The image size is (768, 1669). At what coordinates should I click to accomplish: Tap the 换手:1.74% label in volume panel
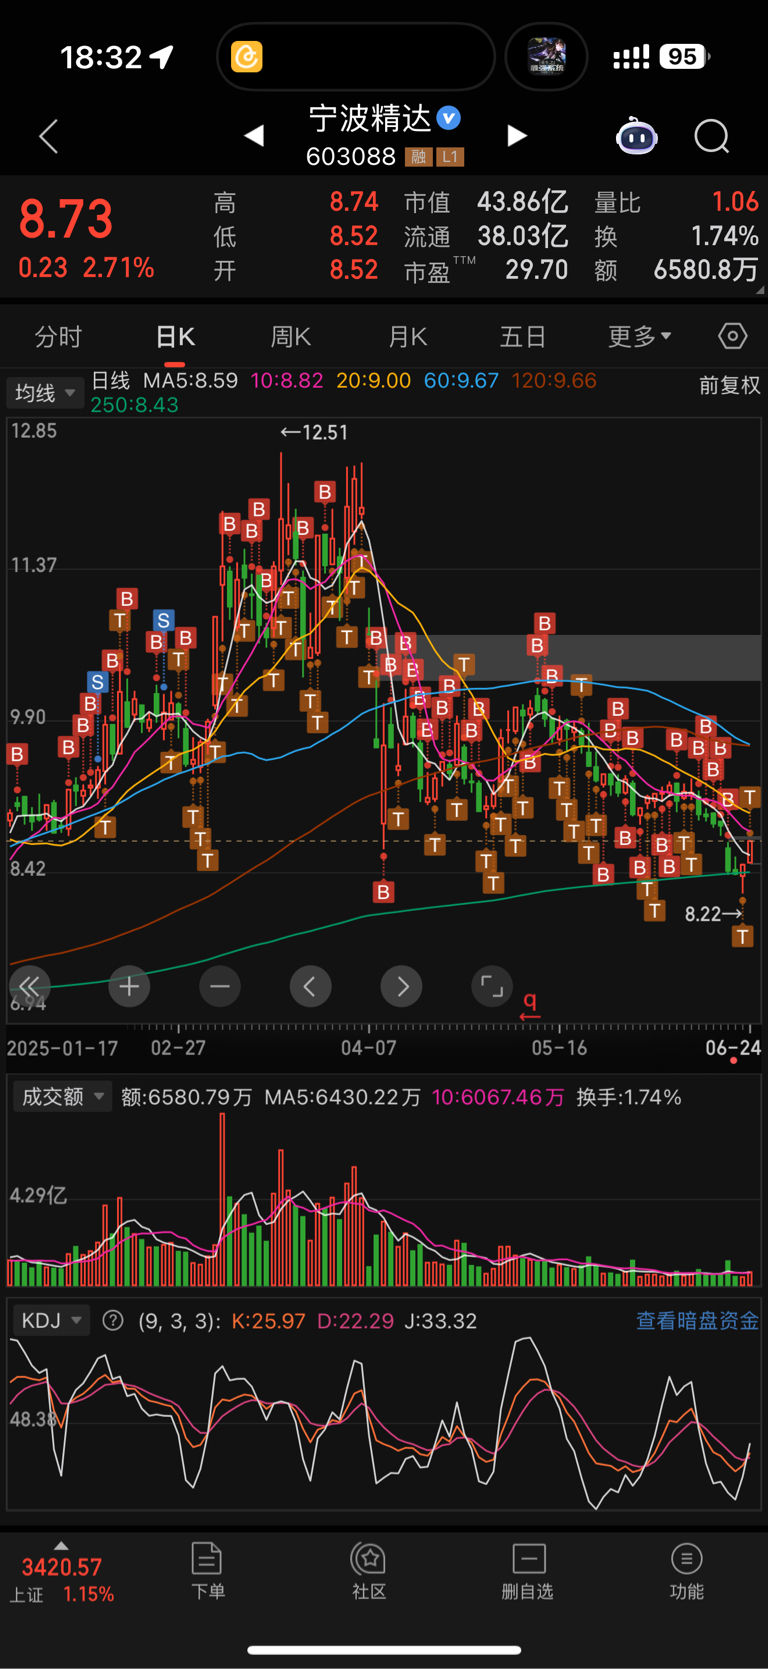[628, 1097]
